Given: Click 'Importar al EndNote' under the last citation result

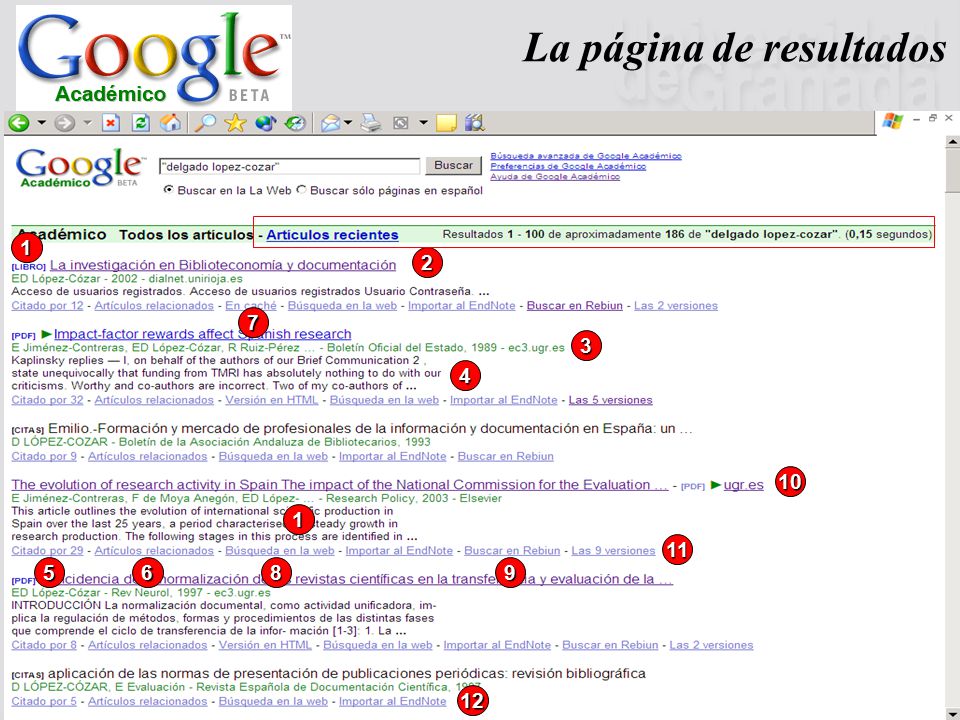Looking at the screenshot, I should pos(392,701).
